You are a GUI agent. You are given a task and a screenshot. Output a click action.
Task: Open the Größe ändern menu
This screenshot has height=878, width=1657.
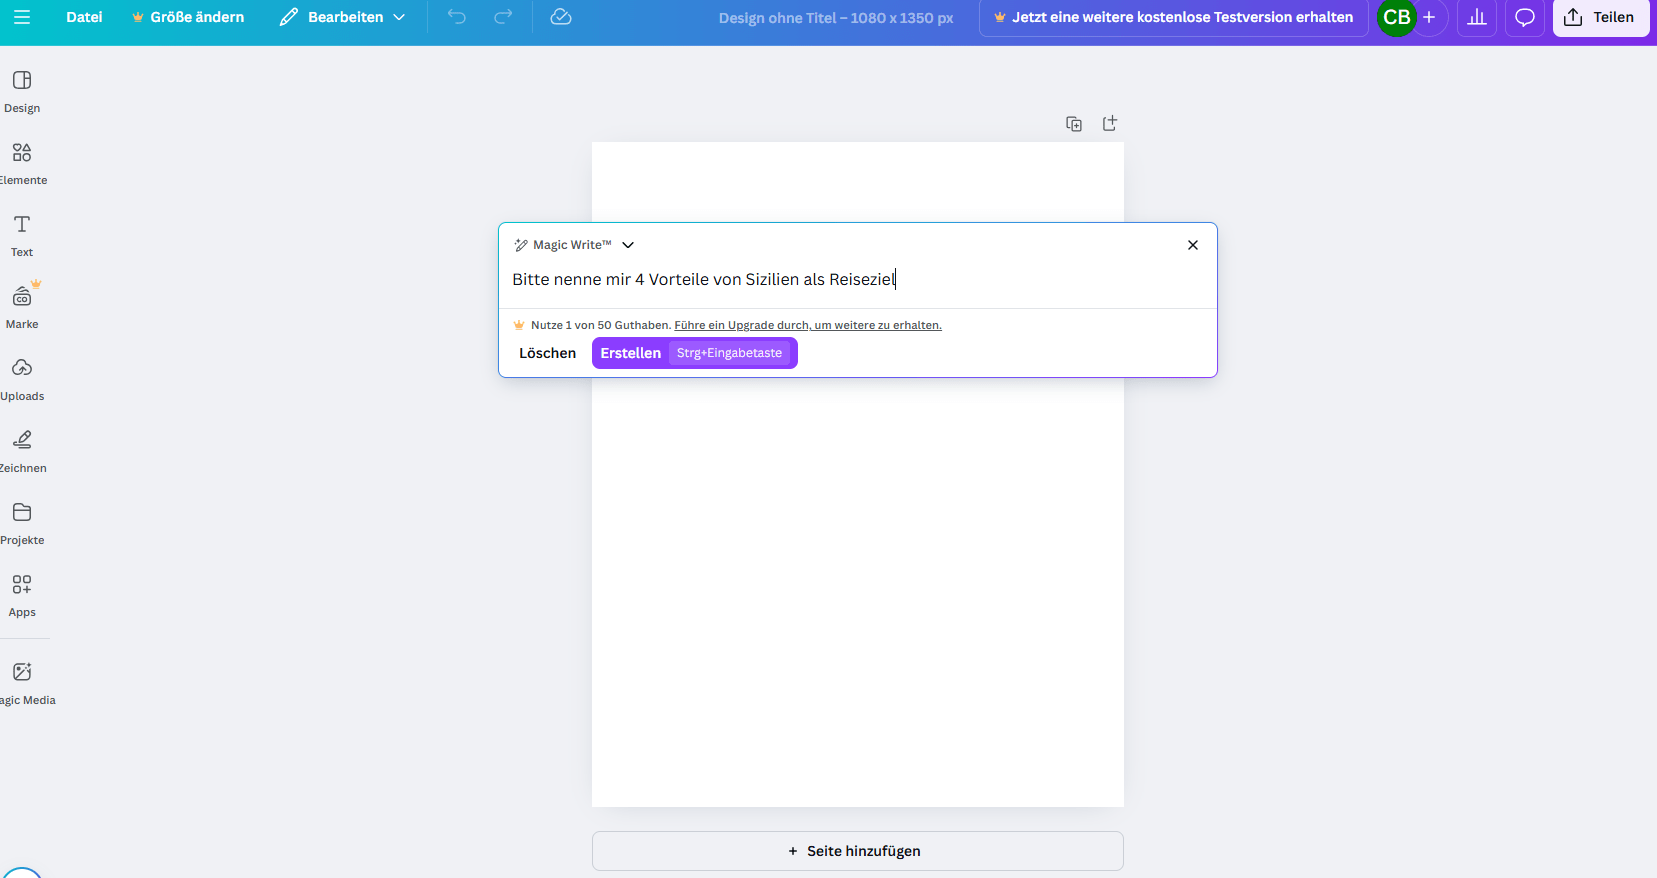(188, 17)
